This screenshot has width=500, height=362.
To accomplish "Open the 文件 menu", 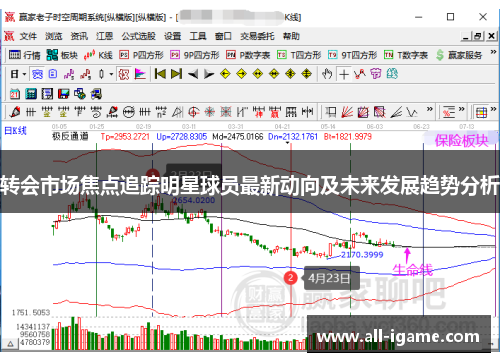I will (28, 36).
